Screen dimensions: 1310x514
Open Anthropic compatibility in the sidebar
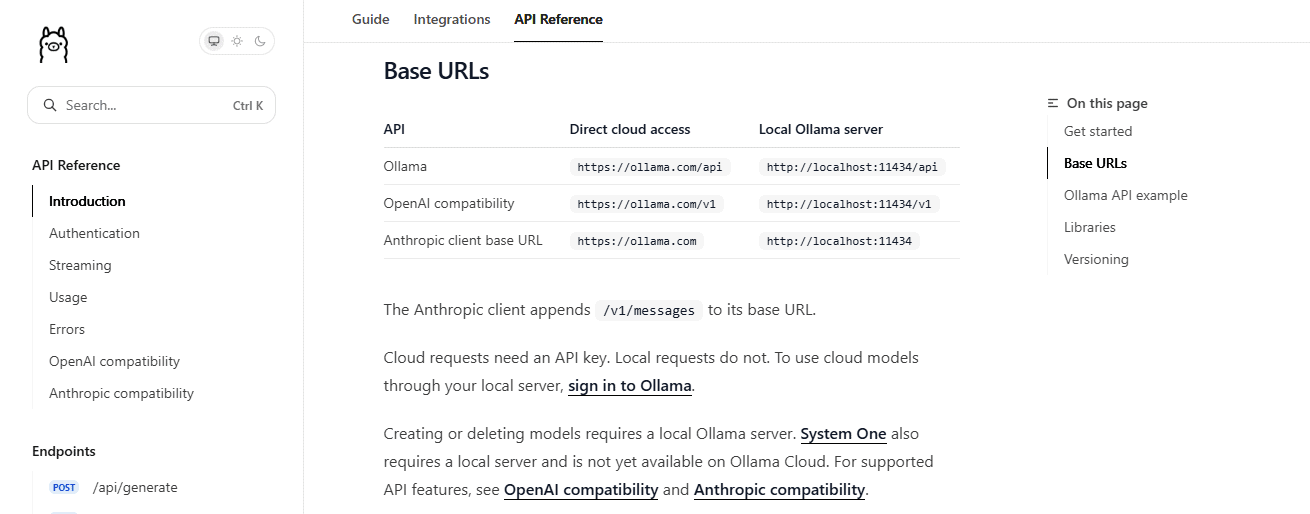(121, 393)
